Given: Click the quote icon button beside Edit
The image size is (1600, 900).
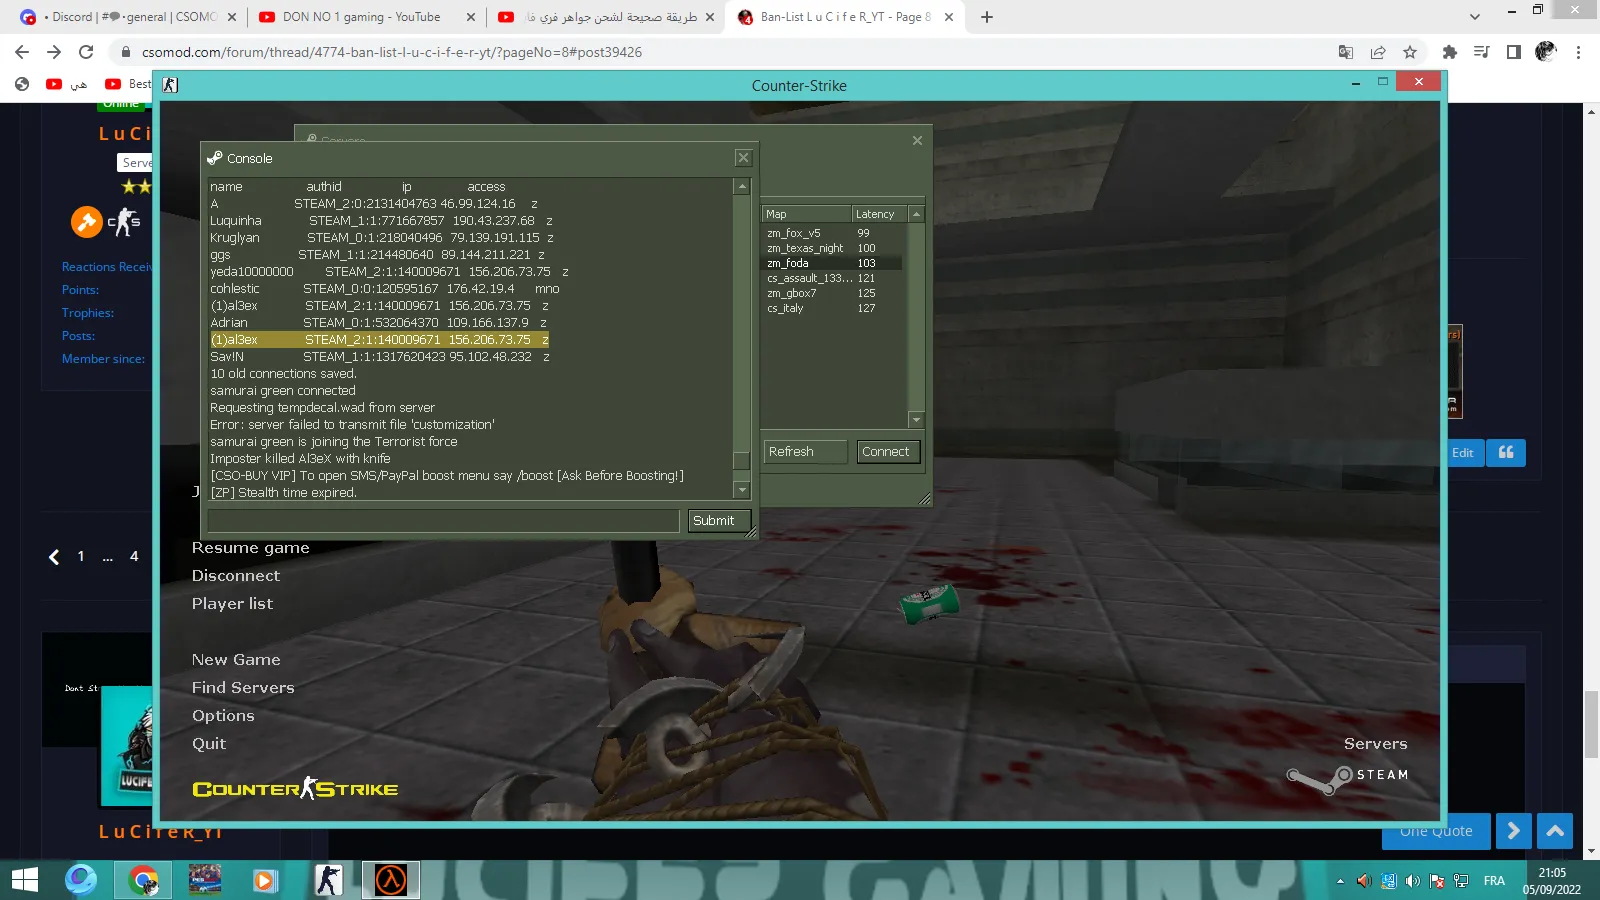Looking at the screenshot, I should pos(1505,453).
